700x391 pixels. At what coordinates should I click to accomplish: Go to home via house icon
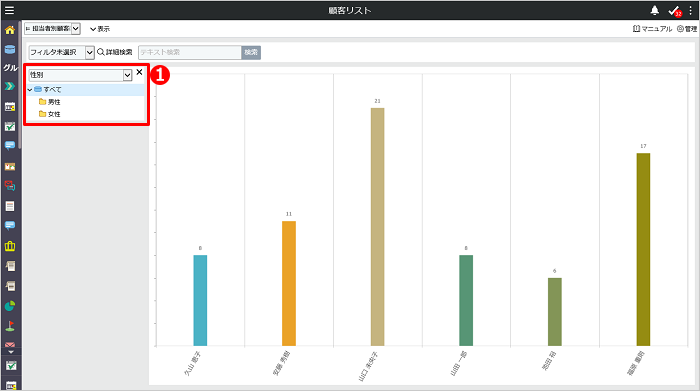point(10,30)
